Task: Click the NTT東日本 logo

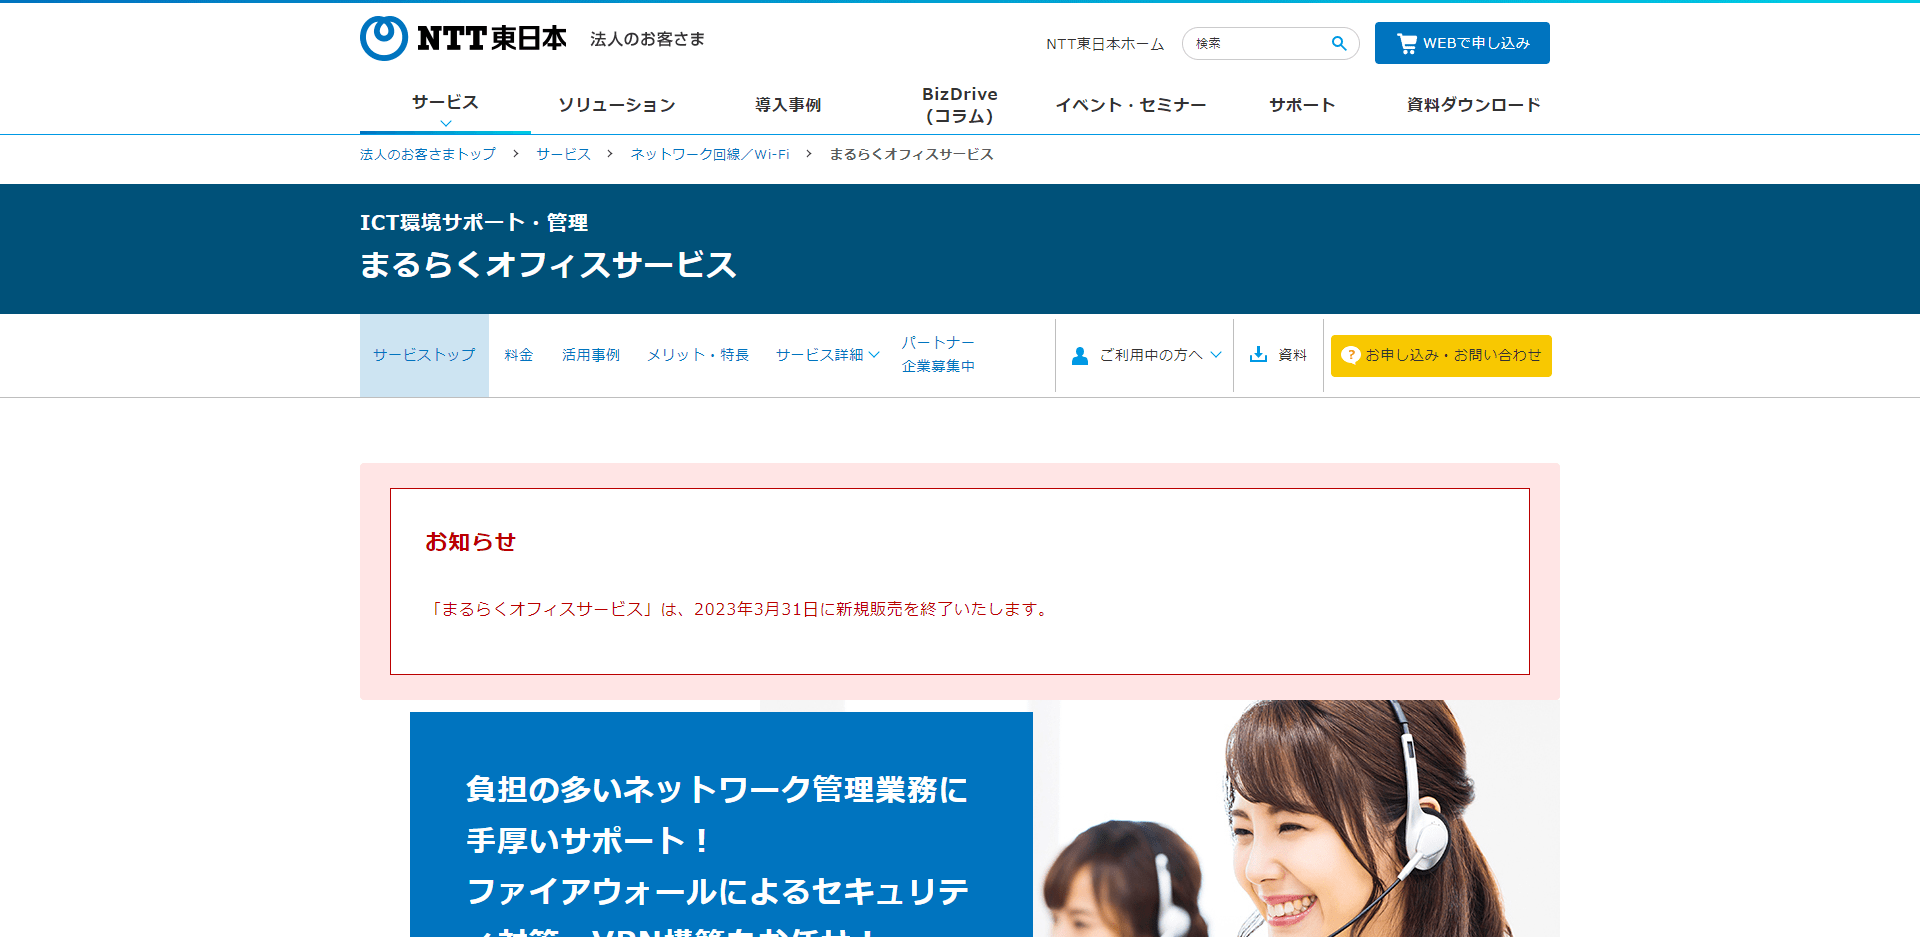Action: pos(463,38)
